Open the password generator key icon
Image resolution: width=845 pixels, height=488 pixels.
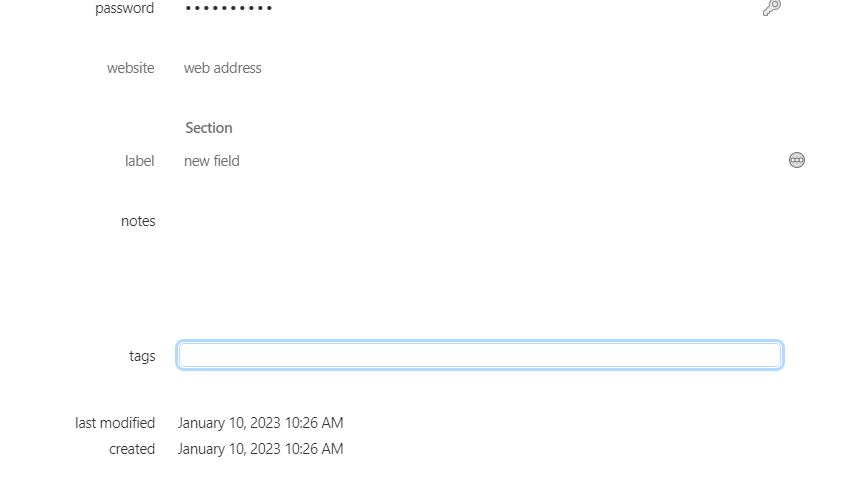[771, 8]
